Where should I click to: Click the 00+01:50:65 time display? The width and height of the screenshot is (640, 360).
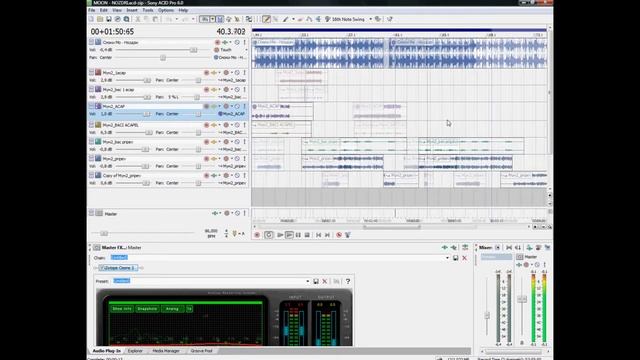pos(112,32)
